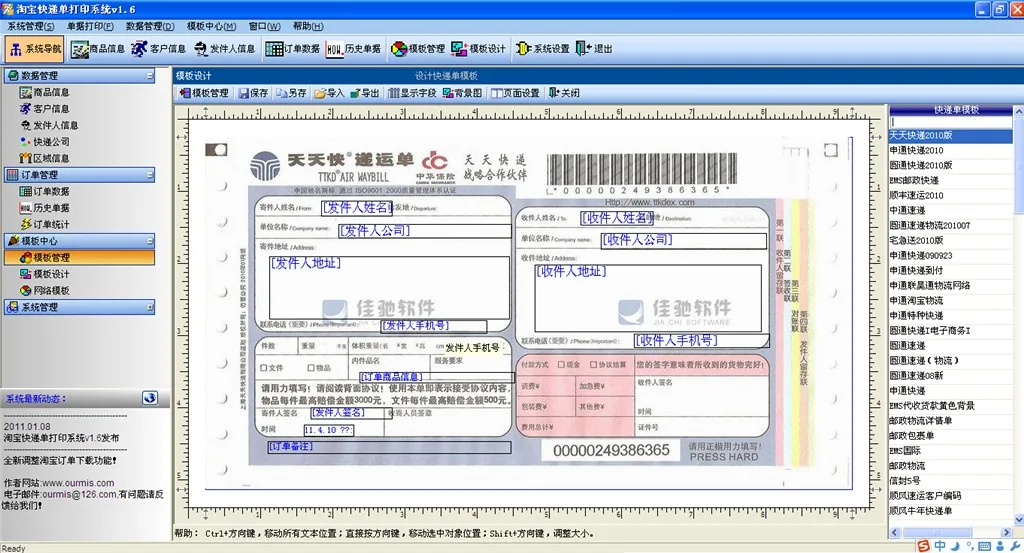Open 模板管理 in the main toolbar
Image resolution: width=1024 pixels, height=553 pixels.
point(418,49)
